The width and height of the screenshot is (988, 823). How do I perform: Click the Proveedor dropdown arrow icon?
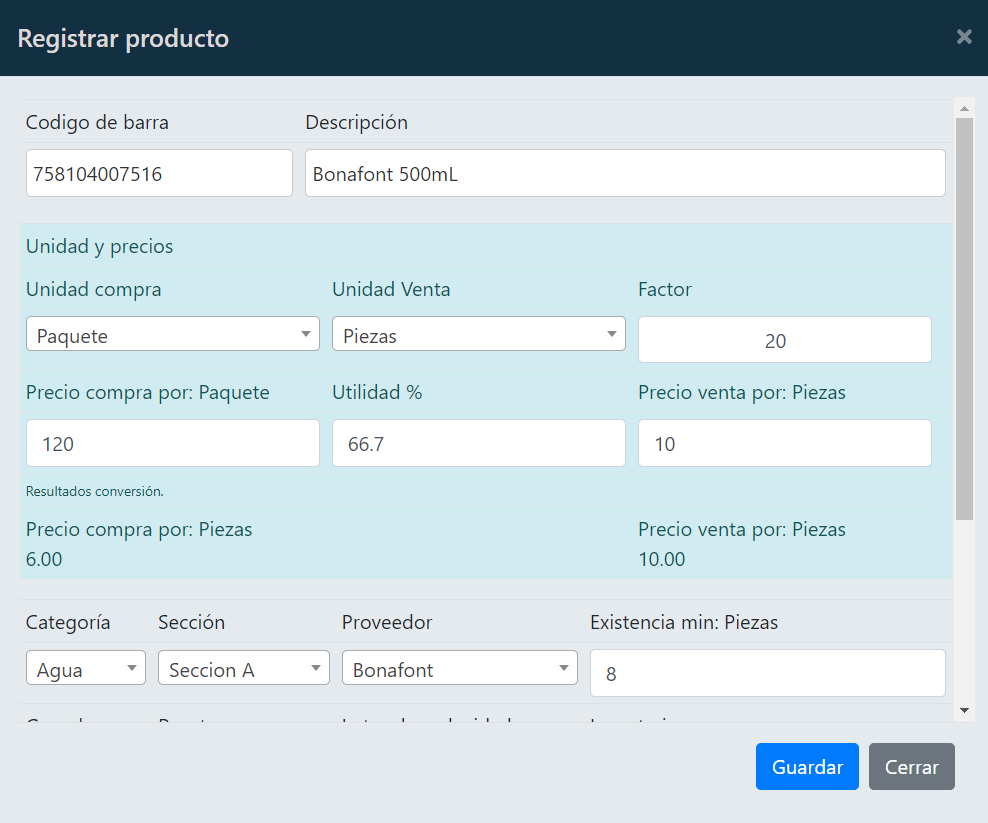pyautogui.click(x=564, y=669)
